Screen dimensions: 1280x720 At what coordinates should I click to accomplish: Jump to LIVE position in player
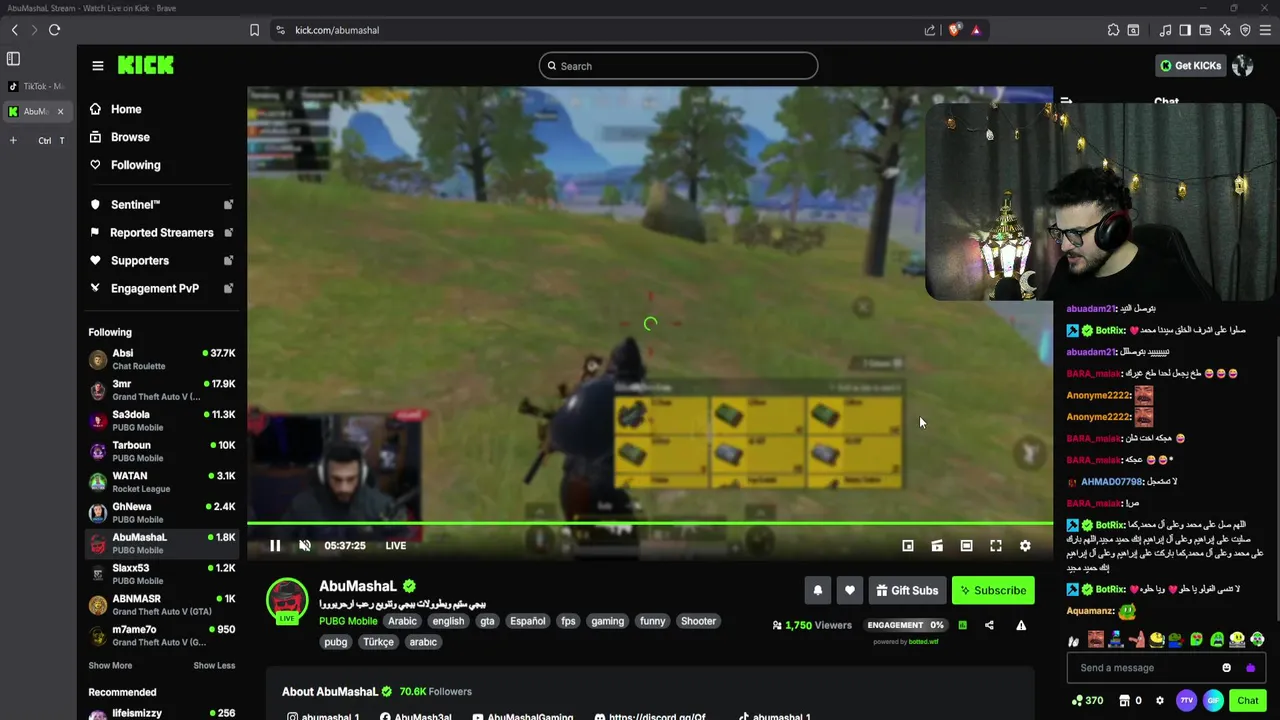coord(396,546)
